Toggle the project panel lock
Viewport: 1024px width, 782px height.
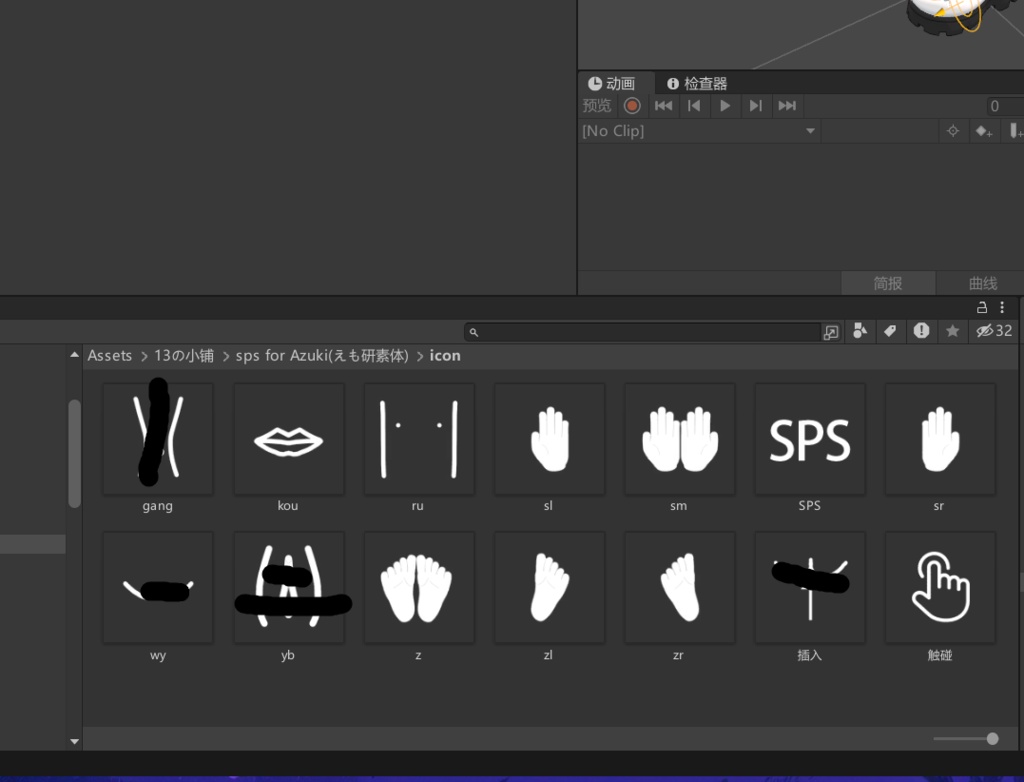982,307
